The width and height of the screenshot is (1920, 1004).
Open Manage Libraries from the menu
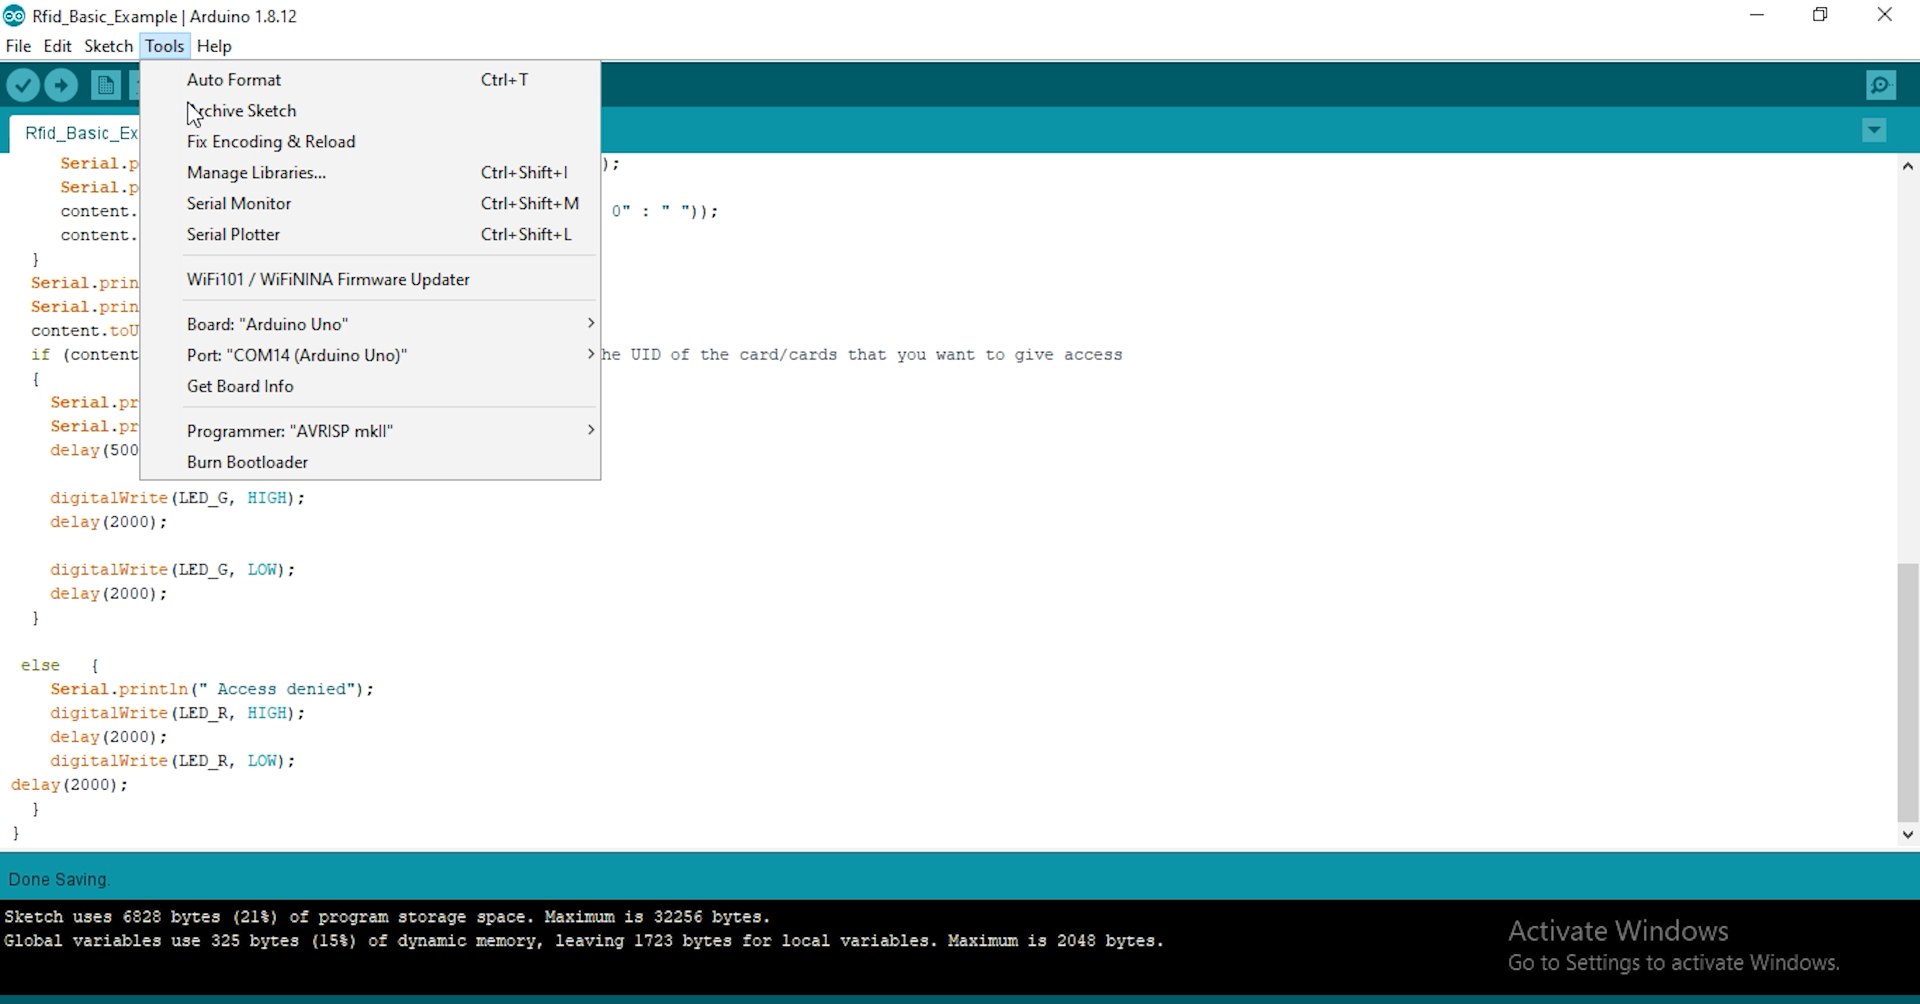(256, 173)
